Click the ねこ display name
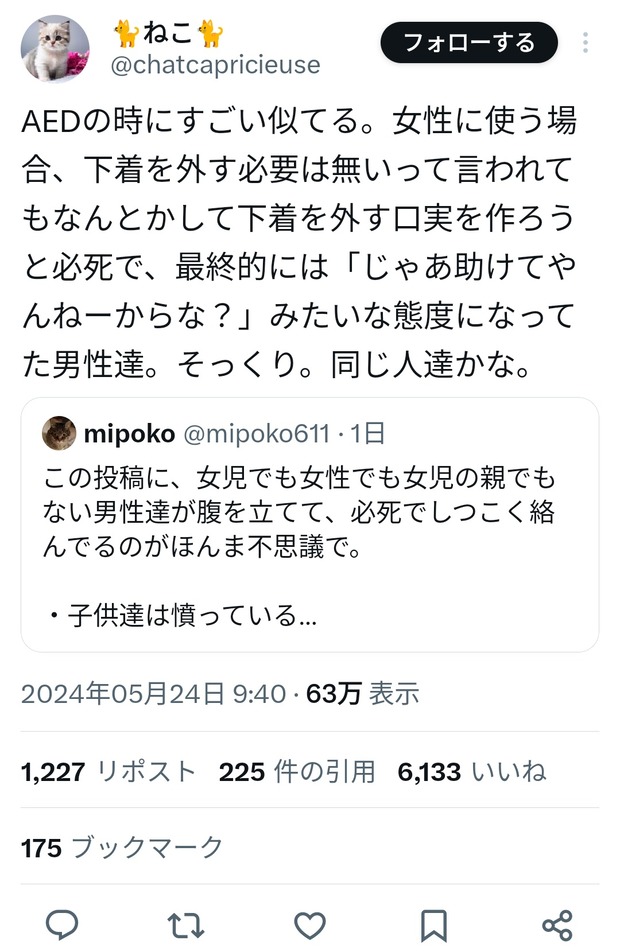 coord(167,35)
